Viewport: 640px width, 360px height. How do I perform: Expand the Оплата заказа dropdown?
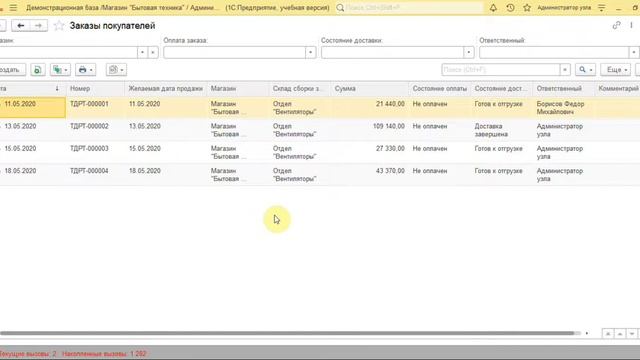[310, 53]
